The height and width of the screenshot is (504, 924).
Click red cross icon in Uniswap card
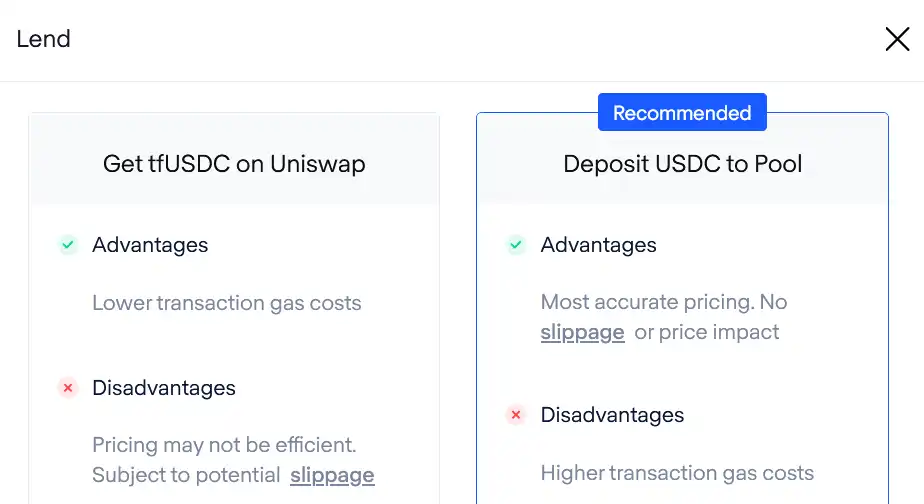coord(68,388)
